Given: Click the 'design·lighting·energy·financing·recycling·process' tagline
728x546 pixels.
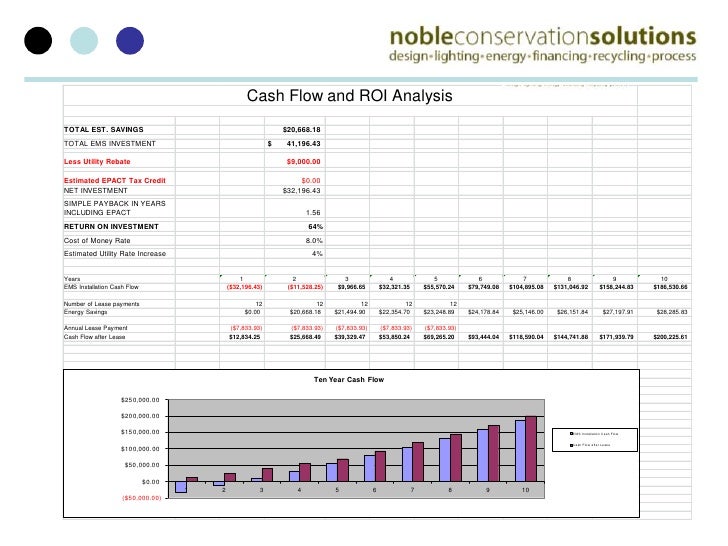Looking at the screenshot, I should 543,56.
